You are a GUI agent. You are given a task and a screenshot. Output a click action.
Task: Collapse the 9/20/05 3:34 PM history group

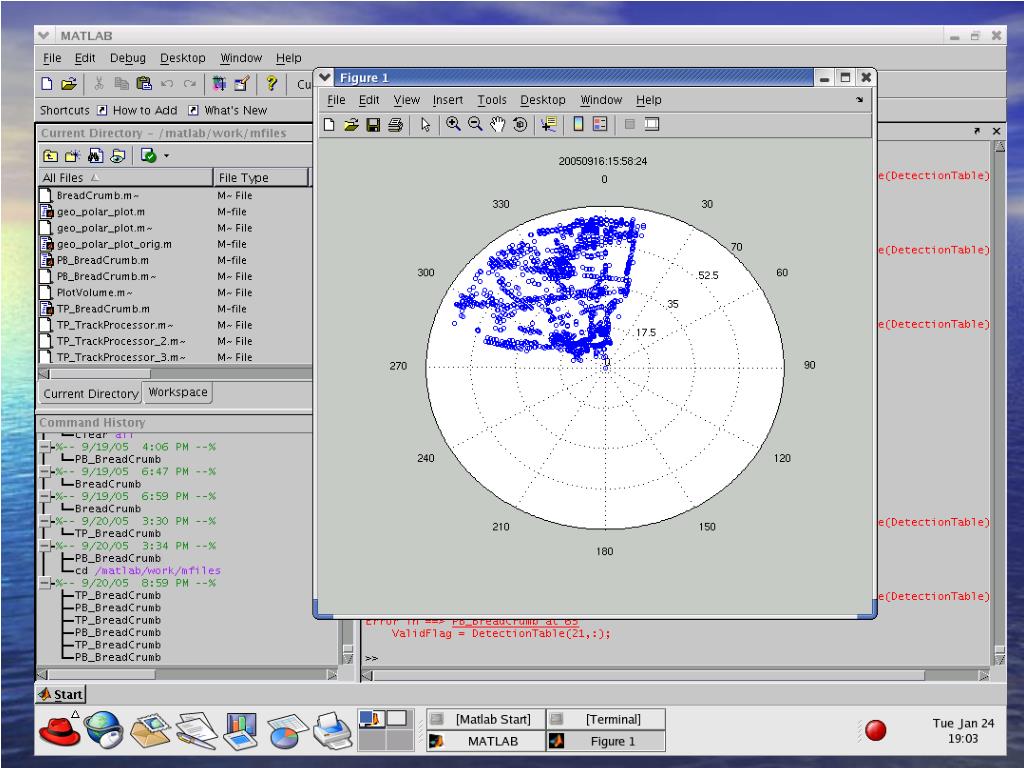tap(44, 546)
